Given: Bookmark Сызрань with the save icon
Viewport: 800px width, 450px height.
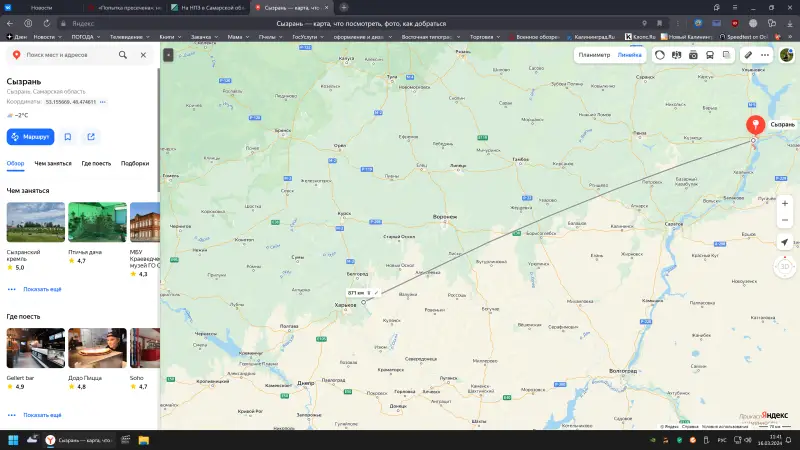Looking at the screenshot, I should [x=67, y=137].
